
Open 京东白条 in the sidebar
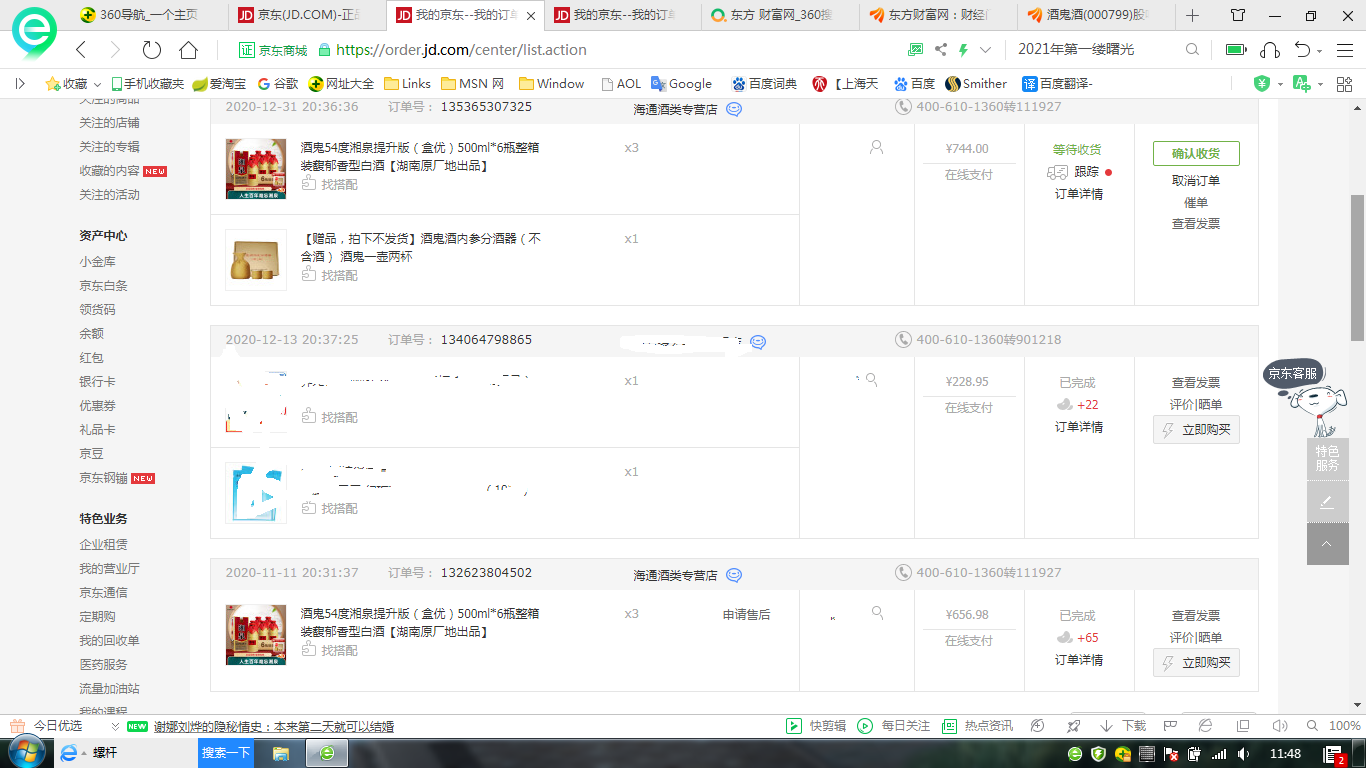coord(103,286)
